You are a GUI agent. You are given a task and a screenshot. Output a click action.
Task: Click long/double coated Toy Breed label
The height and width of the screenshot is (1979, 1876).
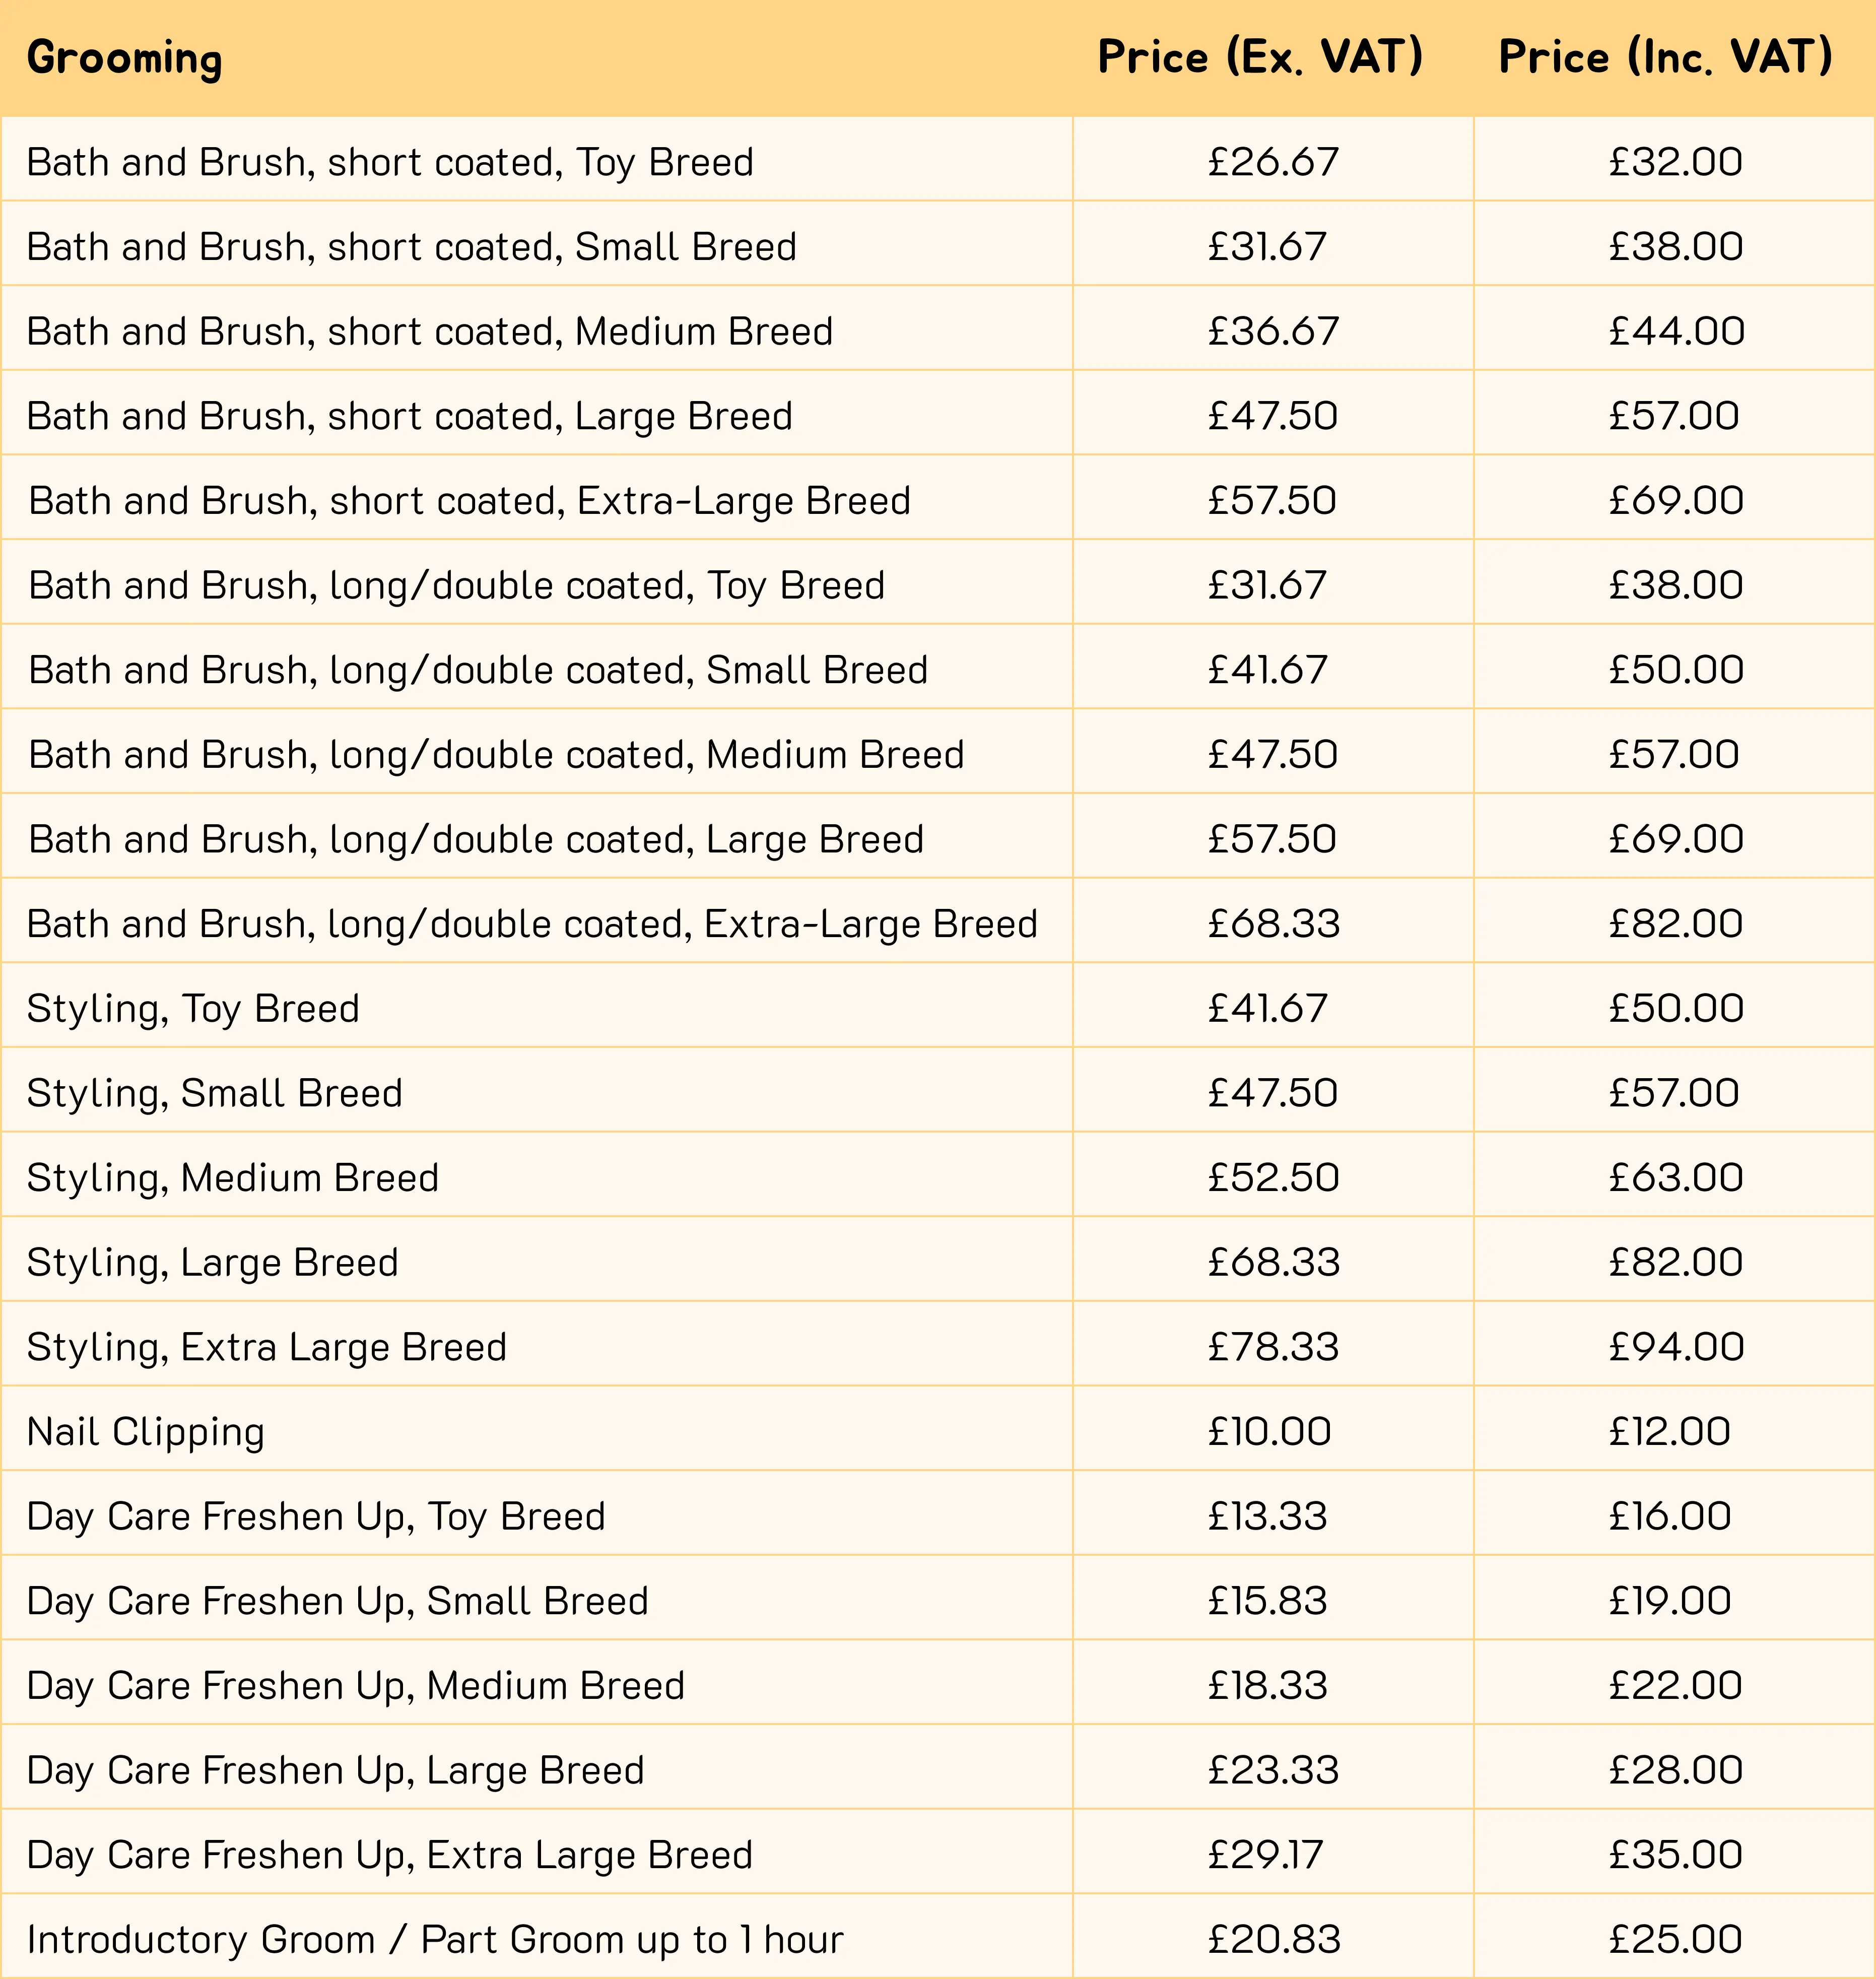click(457, 585)
